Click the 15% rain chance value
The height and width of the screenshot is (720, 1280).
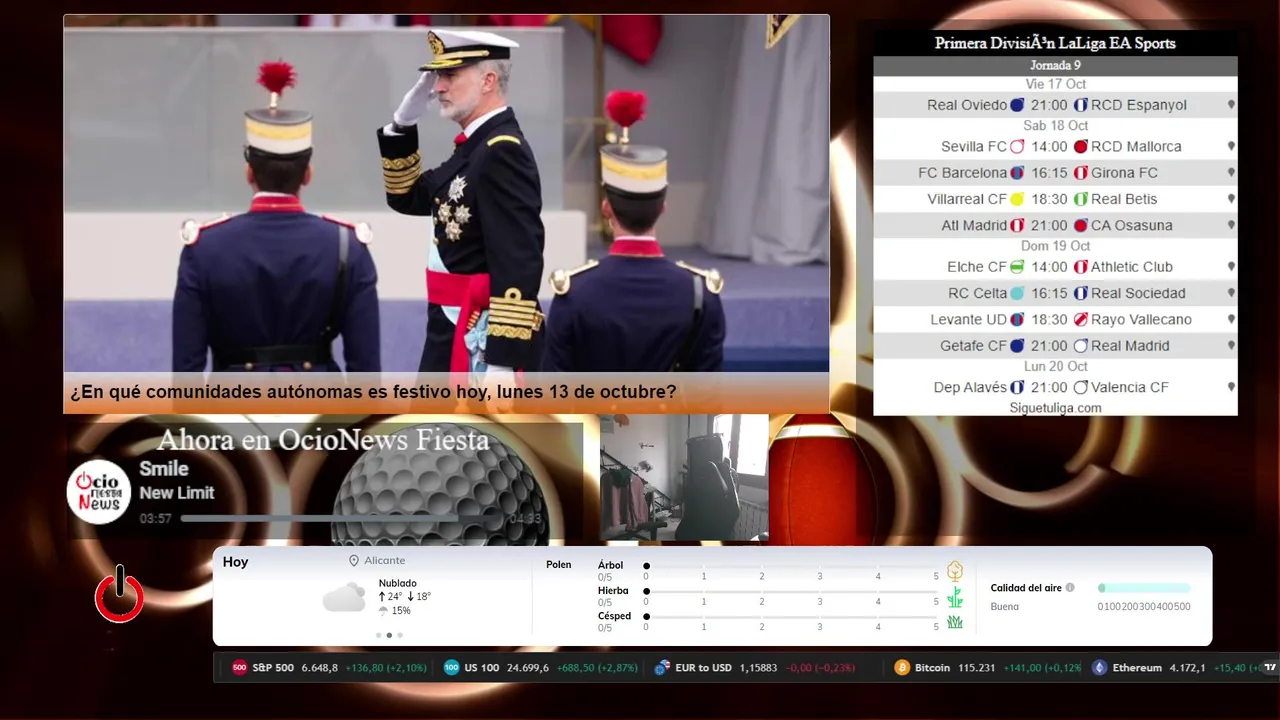(401, 610)
